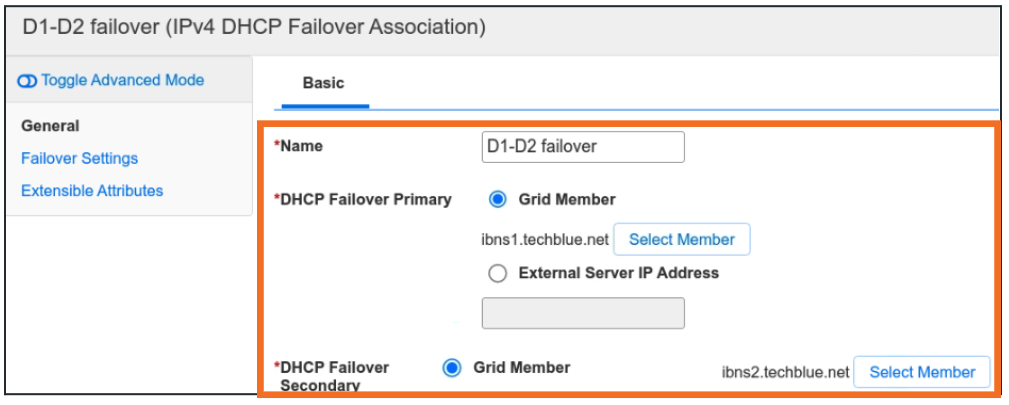The width and height of the screenshot is (1009, 405).
Task: Switch to the Basic tab
Action: point(323,83)
